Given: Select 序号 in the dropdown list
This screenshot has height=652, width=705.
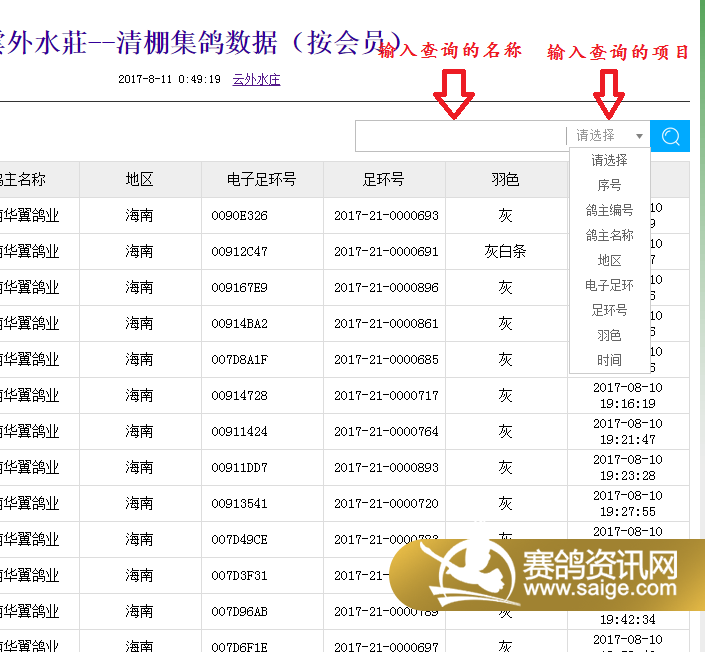Looking at the screenshot, I should [609, 185].
